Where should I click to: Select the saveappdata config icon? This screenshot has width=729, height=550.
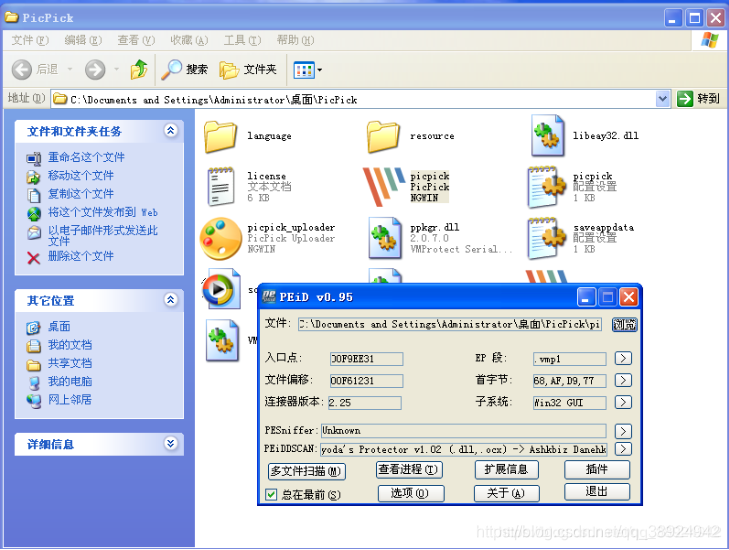tap(547, 238)
